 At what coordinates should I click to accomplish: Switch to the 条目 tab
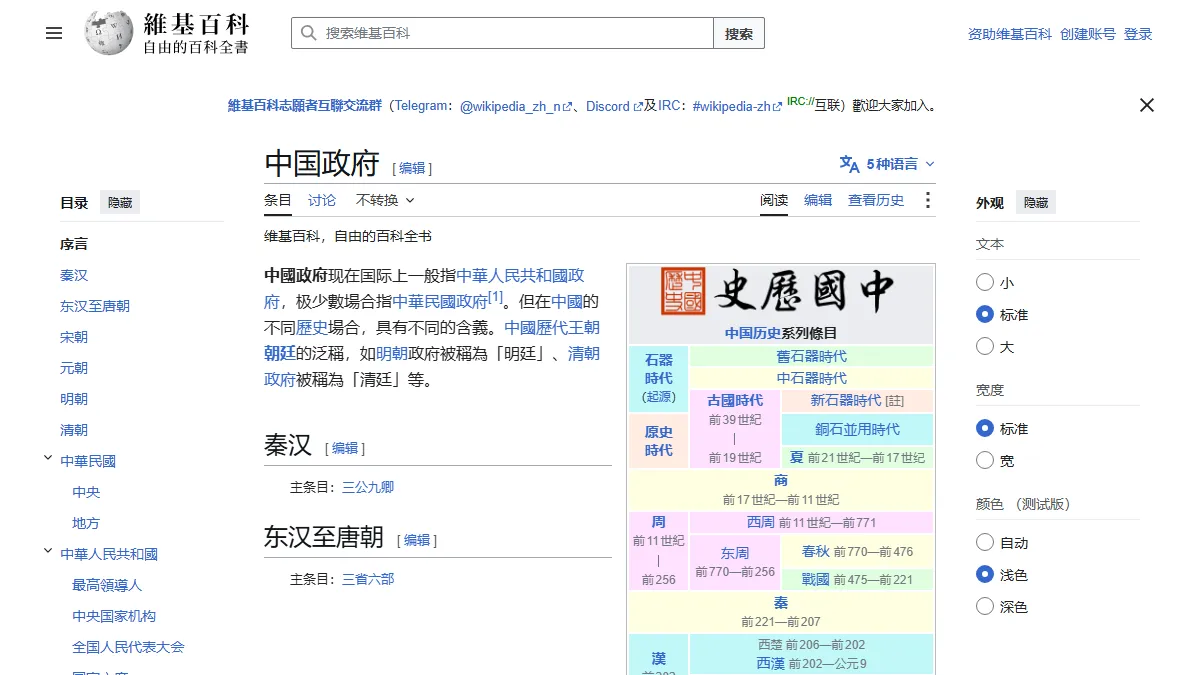point(278,200)
